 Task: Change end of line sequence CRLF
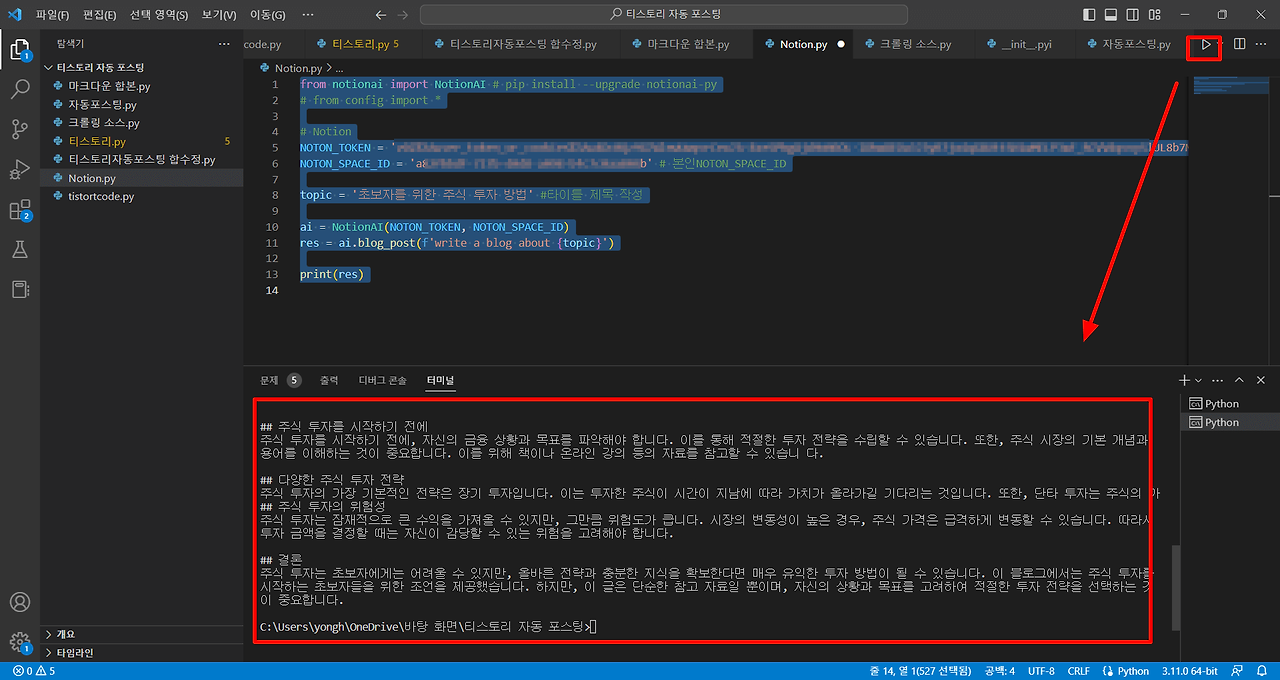point(1078,671)
